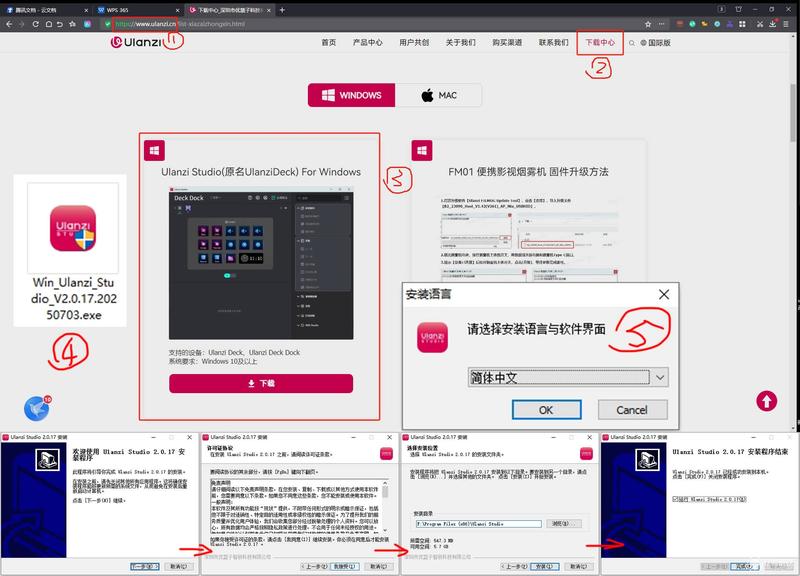Switch to 国际版 international site

tap(656, 43)
